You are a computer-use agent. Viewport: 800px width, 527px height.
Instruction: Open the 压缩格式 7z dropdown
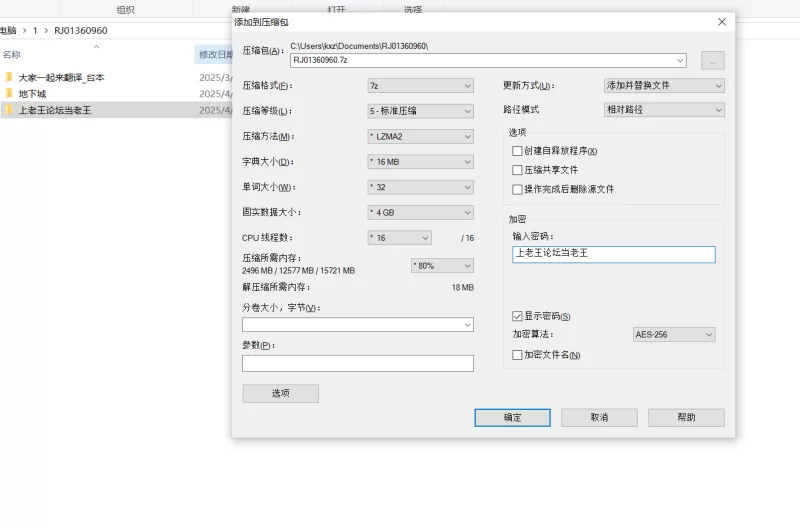(x=420, y=85)
